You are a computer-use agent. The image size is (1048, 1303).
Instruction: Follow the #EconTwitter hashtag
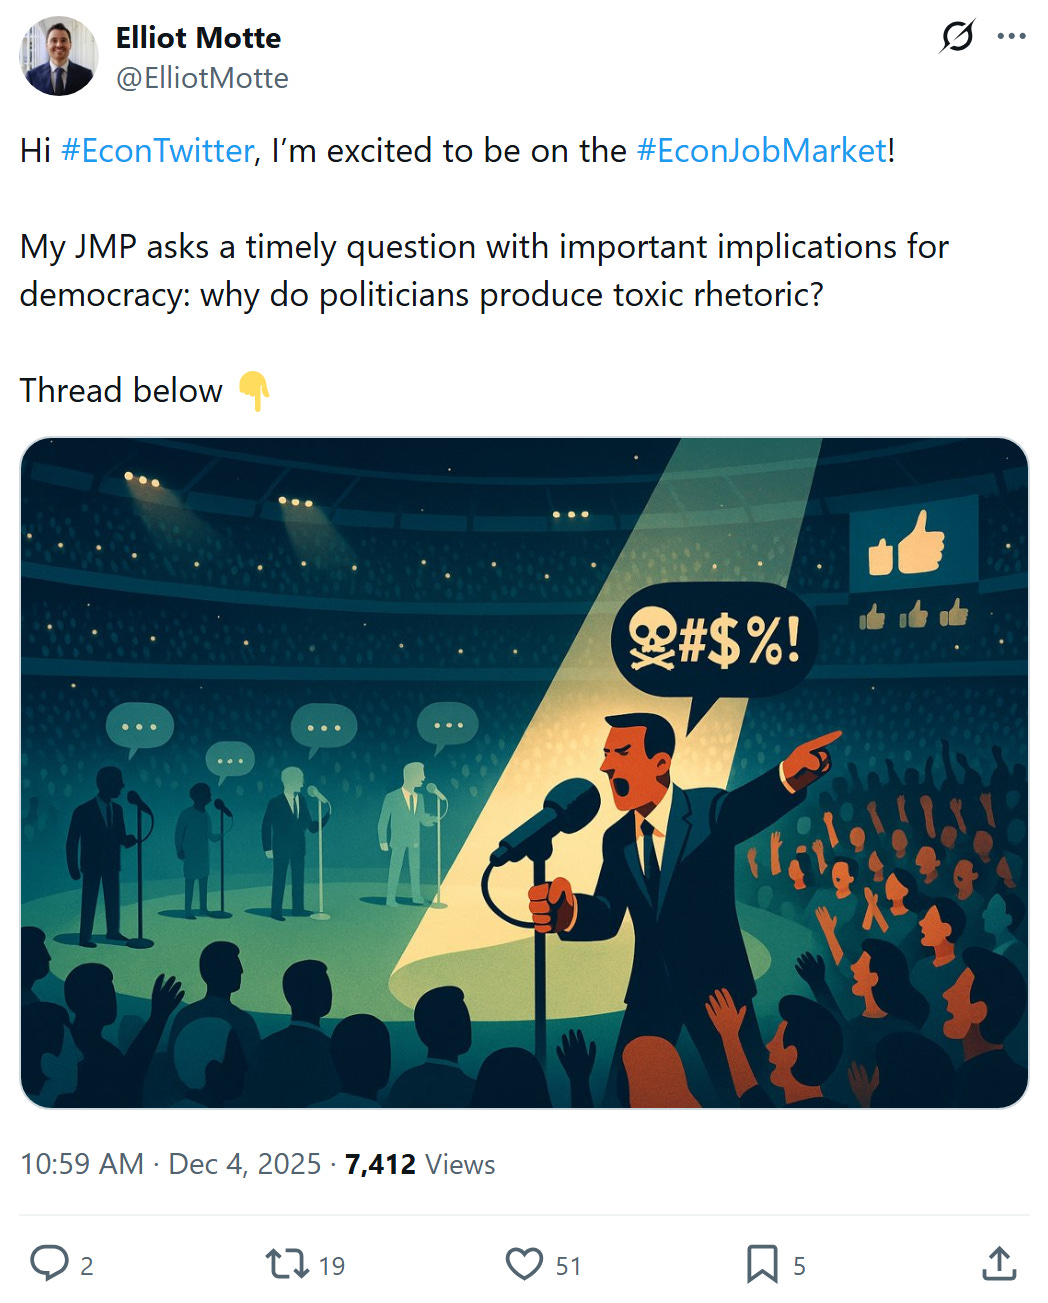coord(157,150)
